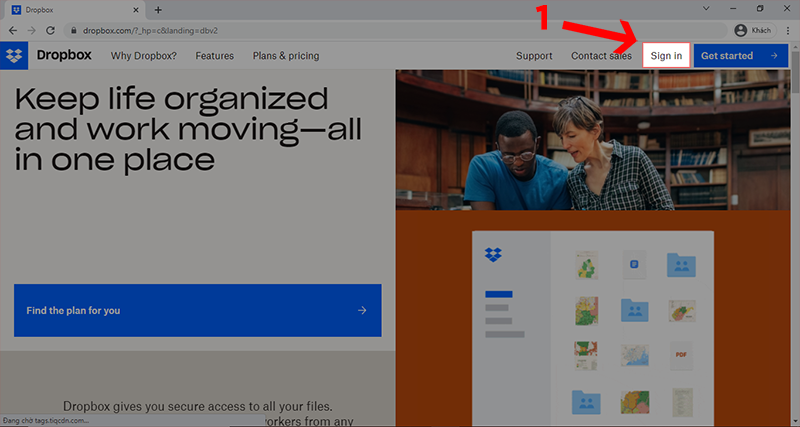Click the Contact sales link
Screen dimensions: 800x427
point(601,56)
